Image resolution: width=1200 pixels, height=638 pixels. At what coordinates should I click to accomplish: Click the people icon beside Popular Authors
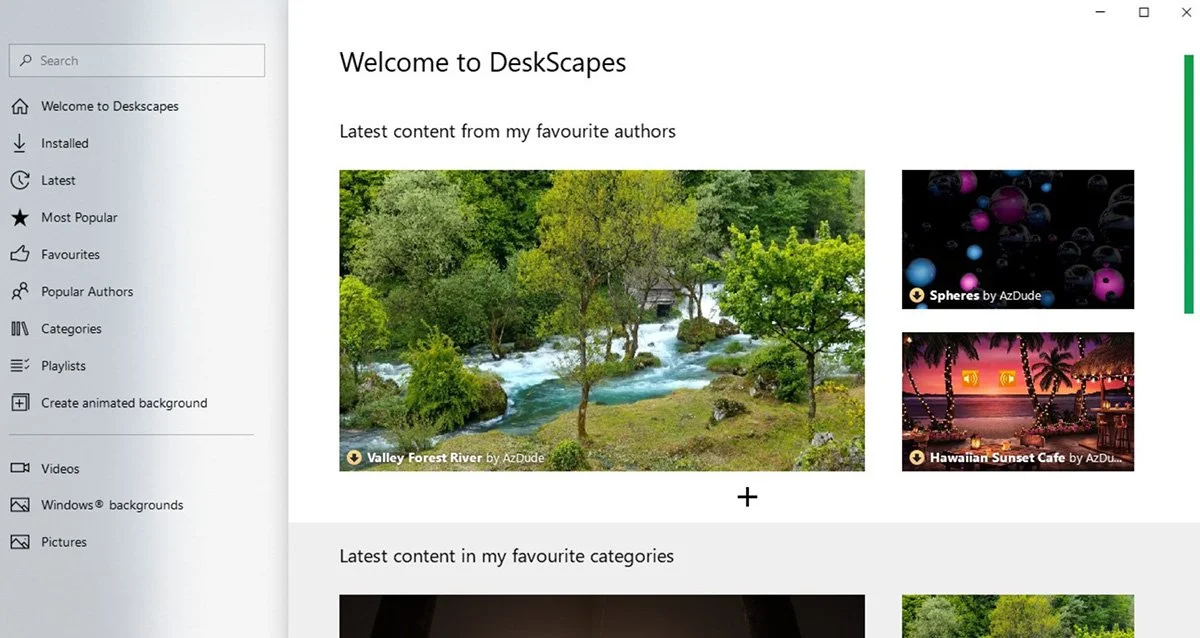pos(20,291)
